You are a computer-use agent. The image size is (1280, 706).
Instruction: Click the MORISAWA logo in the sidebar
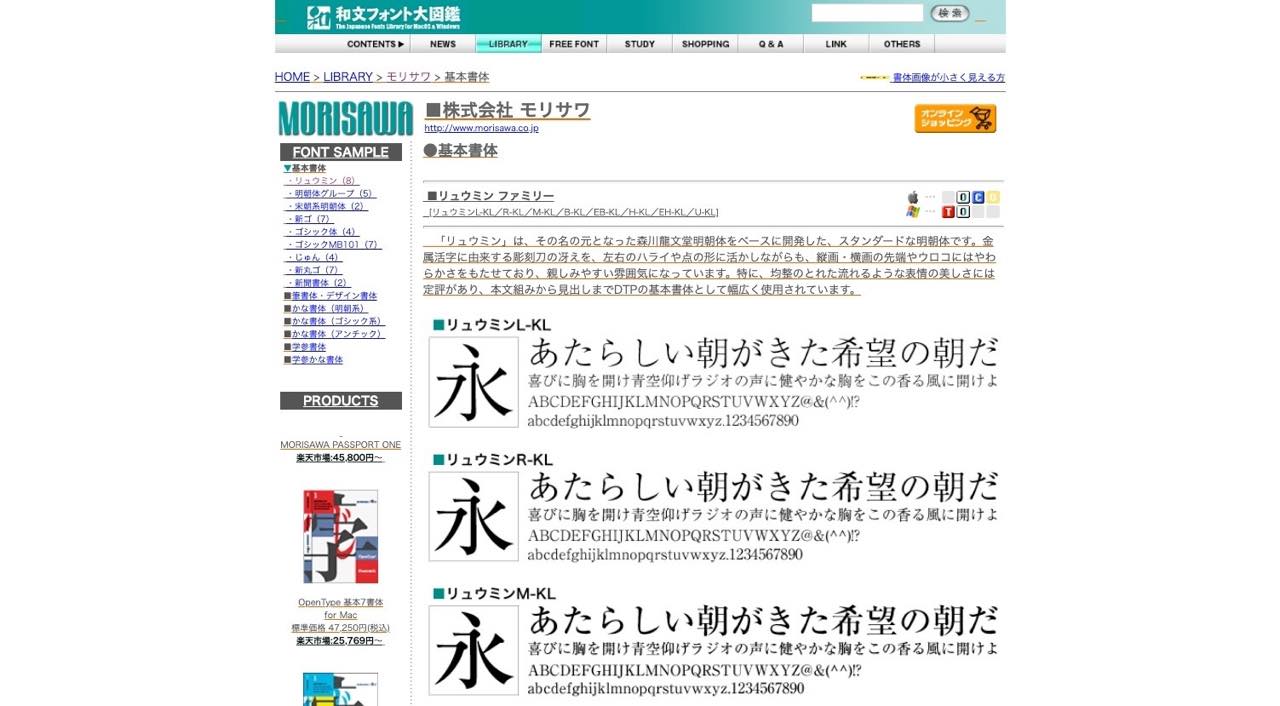click(x=345, y=118)
